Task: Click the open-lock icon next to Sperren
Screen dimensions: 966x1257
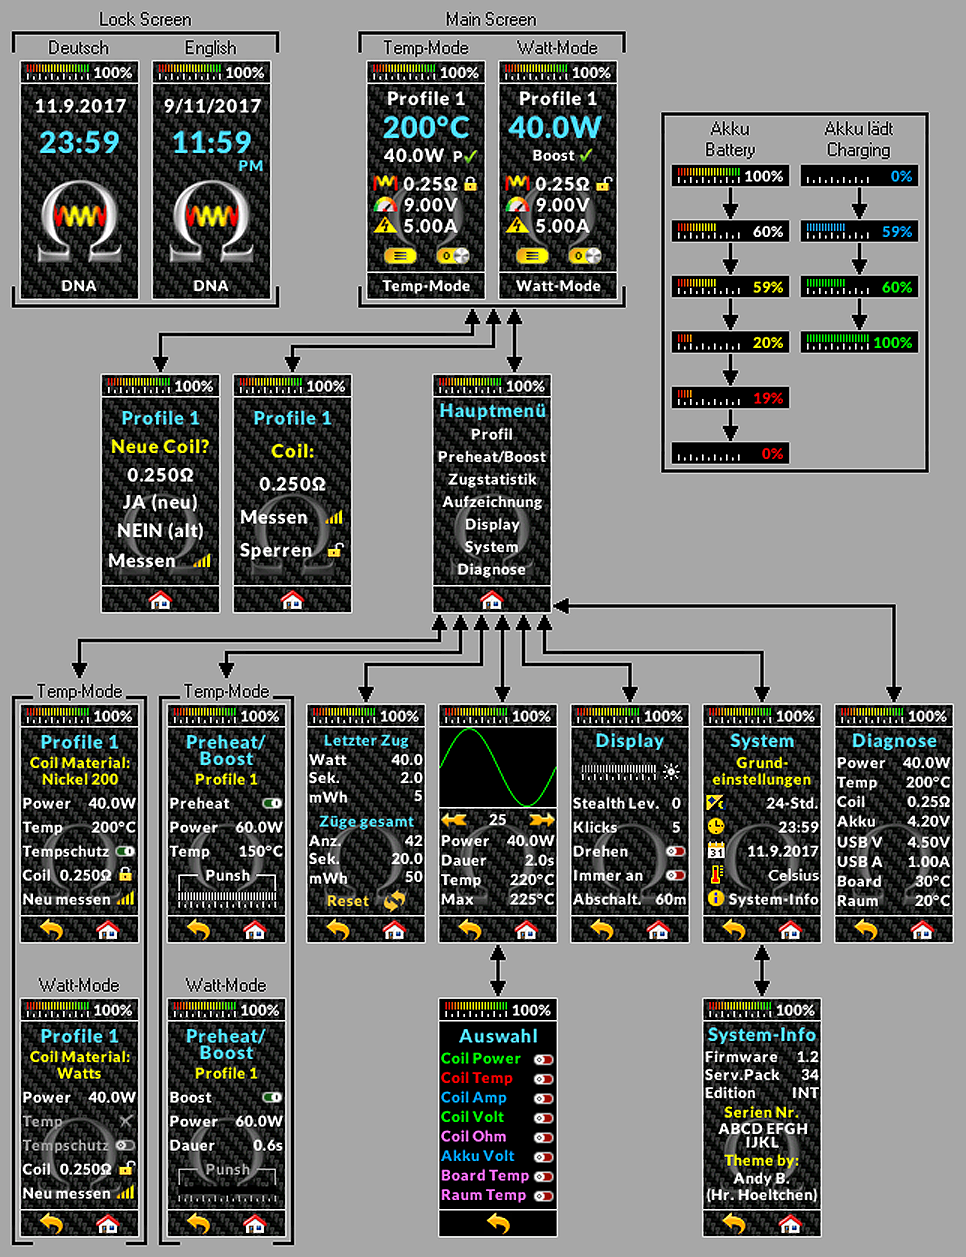Action: click(x=335, y=550)
